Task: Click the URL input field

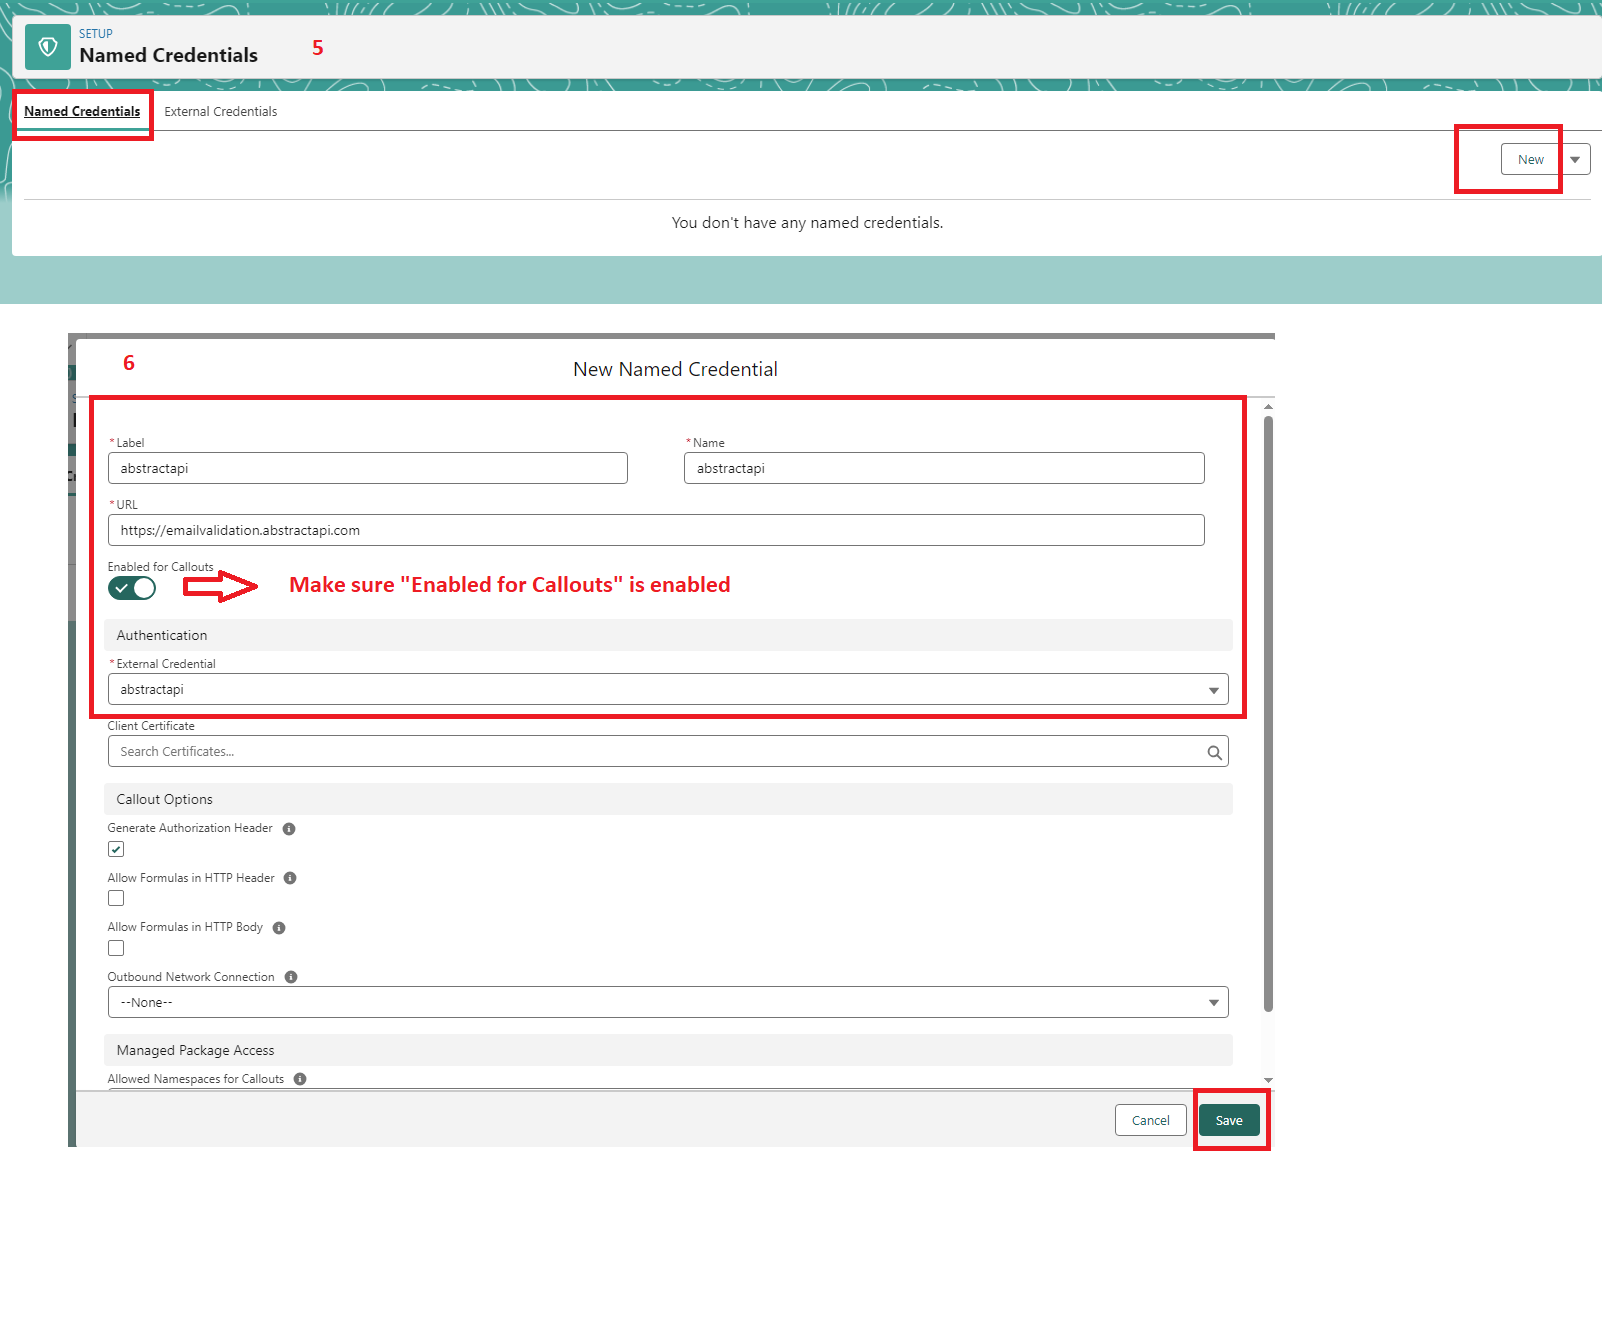Action: click(655, 530)
